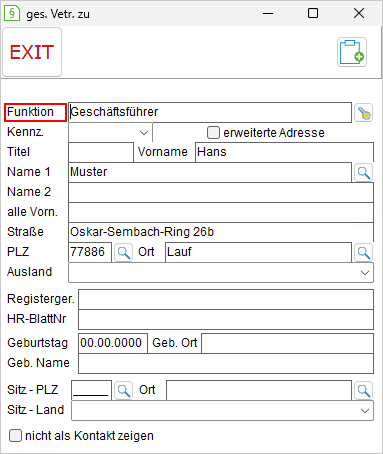383x454 pixels.
Task: Click the paragraph app icon in title bar
Action: tap(12, 14)
